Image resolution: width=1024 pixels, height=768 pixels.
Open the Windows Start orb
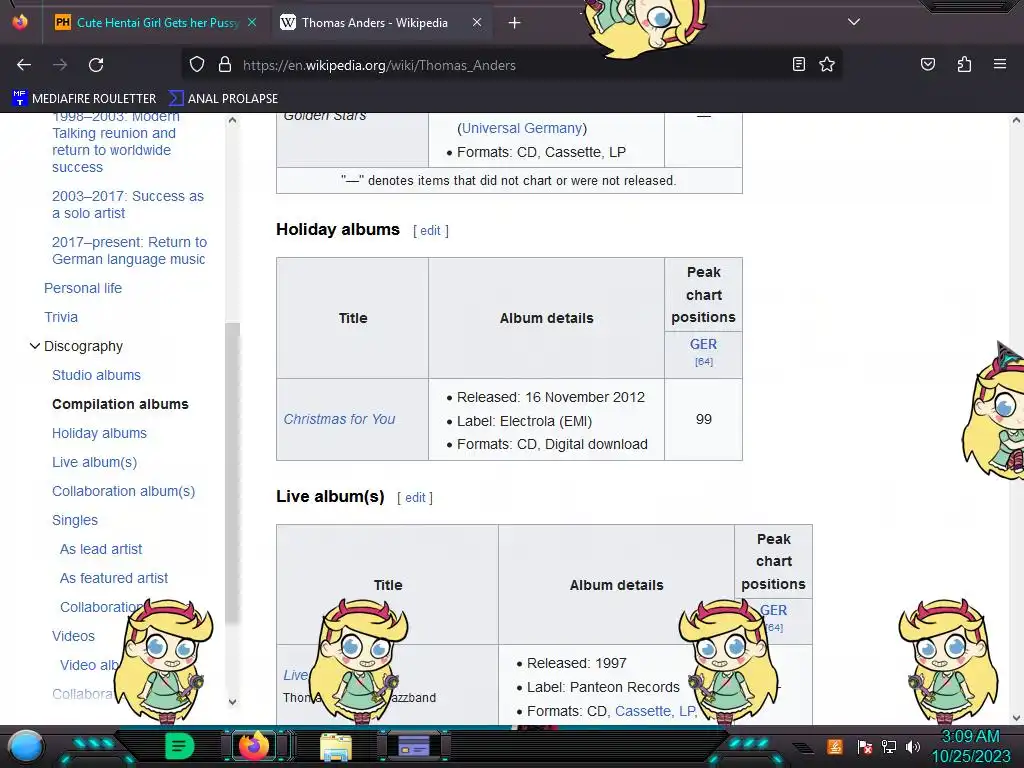click(x=25, y=746)
